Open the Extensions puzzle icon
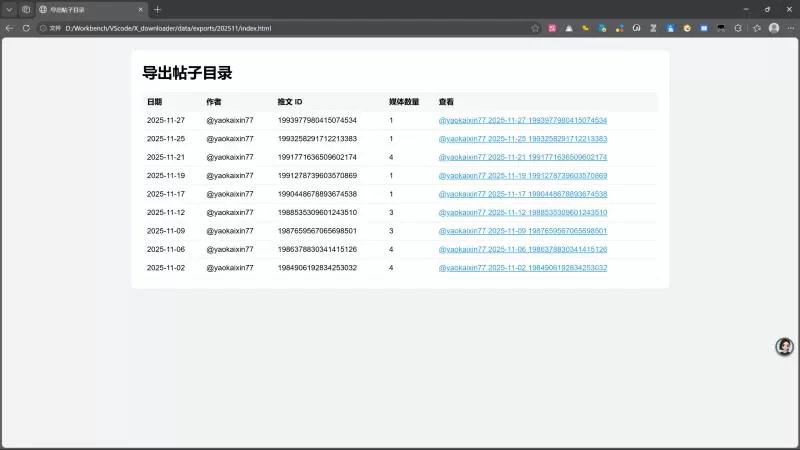This screenshot has width=800, height=450. point(738,28)
